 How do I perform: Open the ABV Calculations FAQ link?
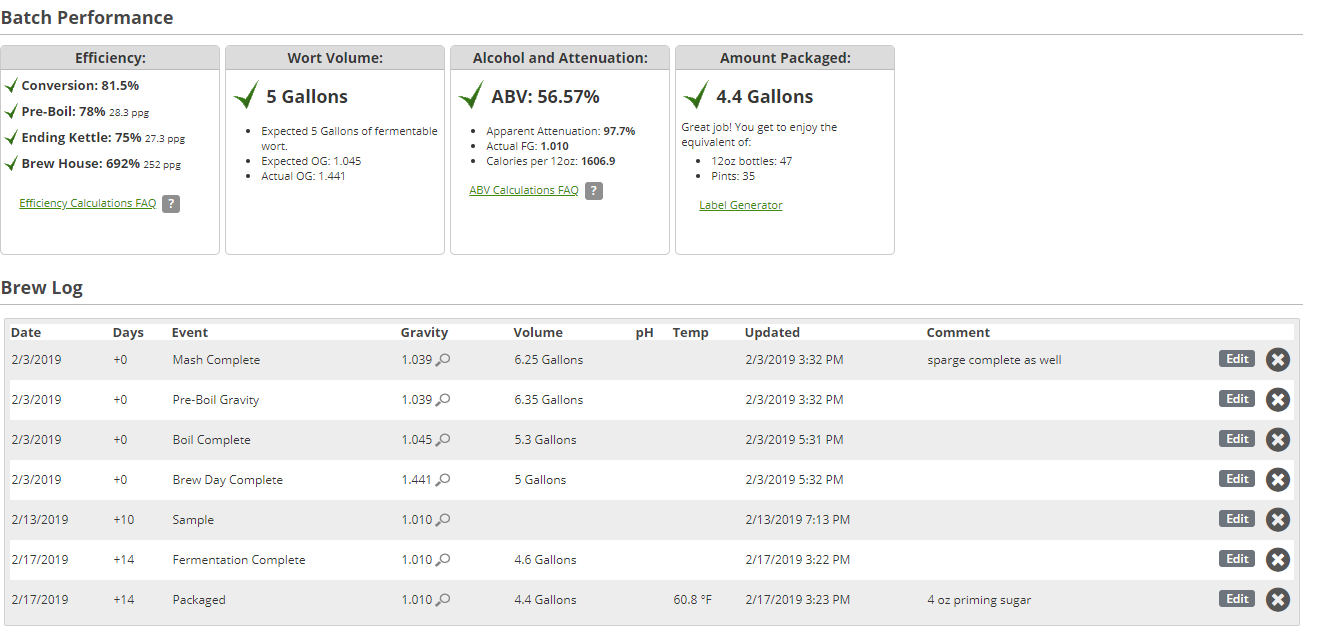[524, 190]
